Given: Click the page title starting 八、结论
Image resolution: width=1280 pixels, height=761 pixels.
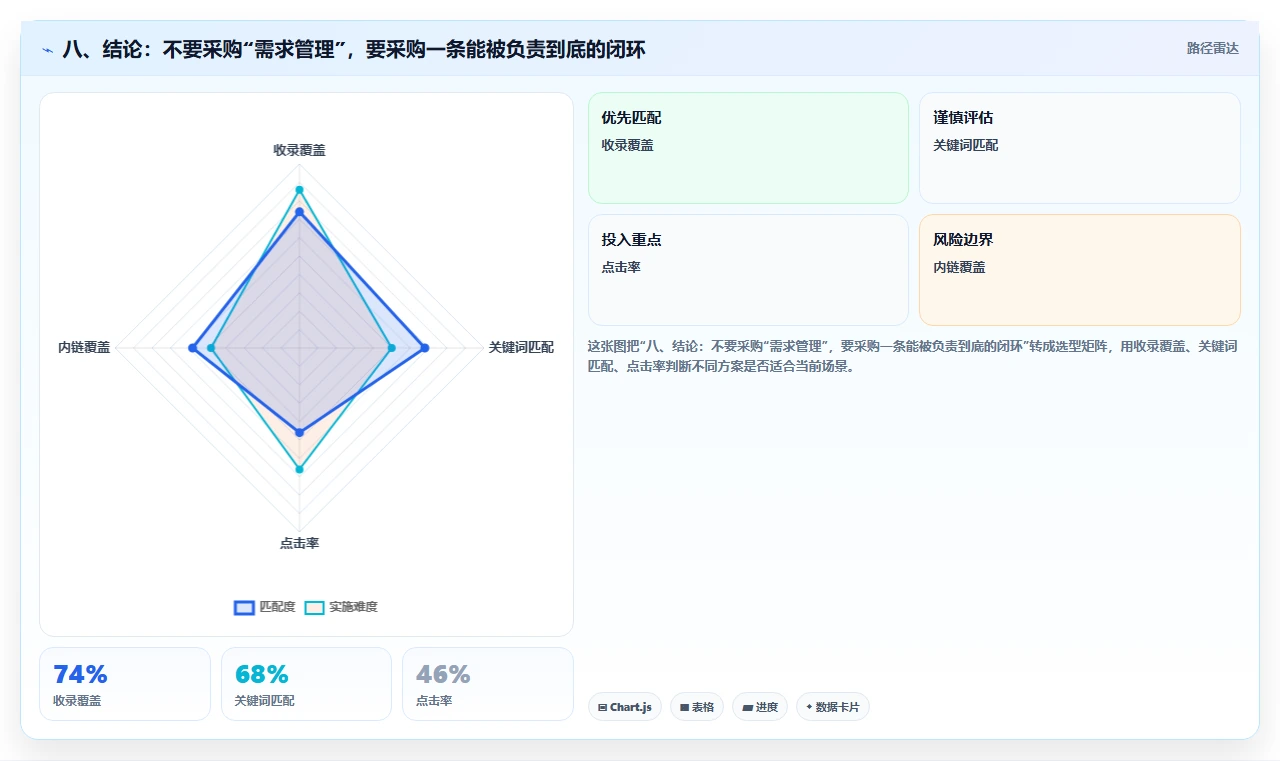Looking at the screenshot, I should click(x=354, y=49).
